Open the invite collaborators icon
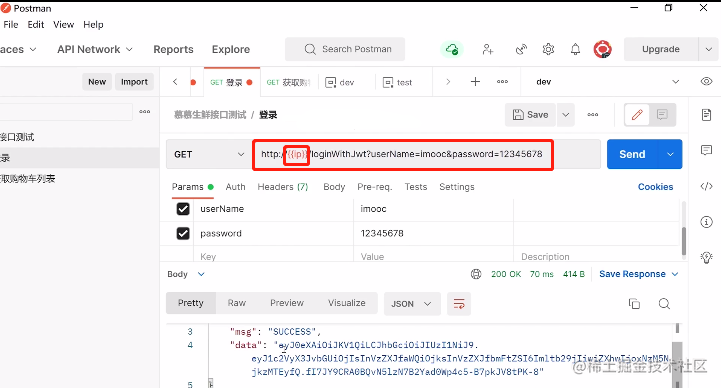Image resolution: width=721 pixels, height=388 pixels. [487, 49]
